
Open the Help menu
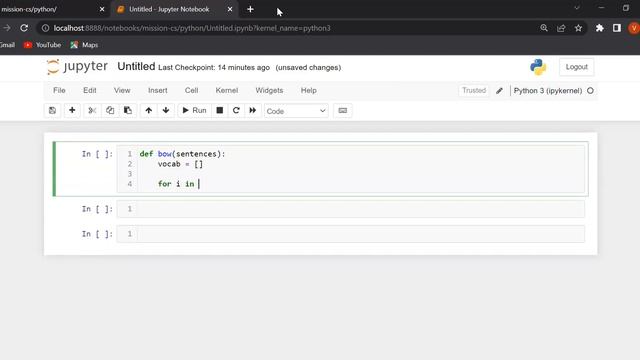pos(309,91)
